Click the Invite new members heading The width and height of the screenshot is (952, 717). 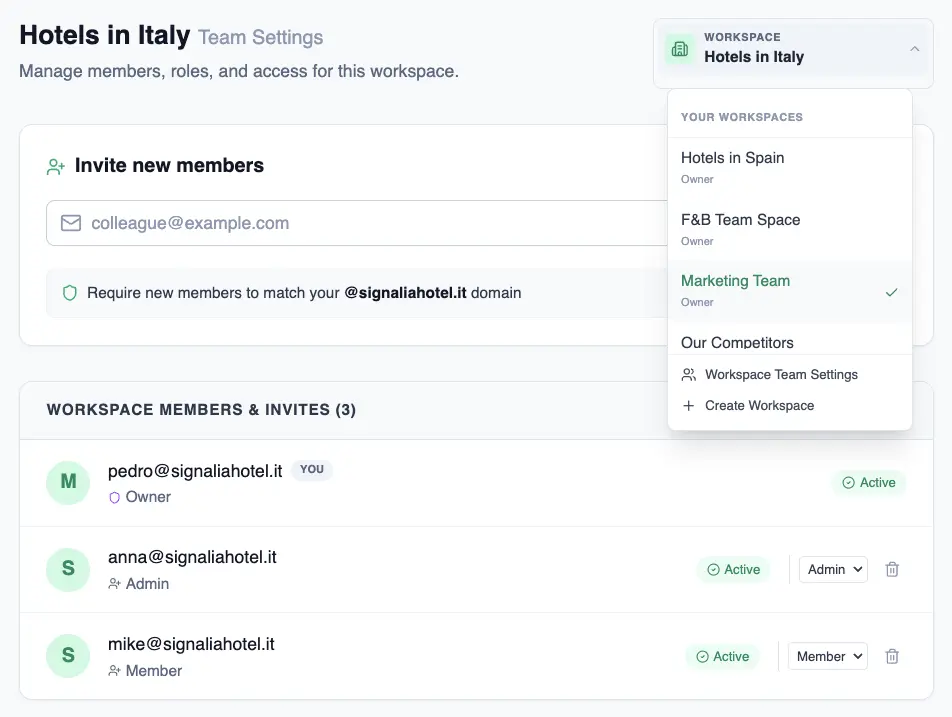pyautogui.click(x=169, y=166)
